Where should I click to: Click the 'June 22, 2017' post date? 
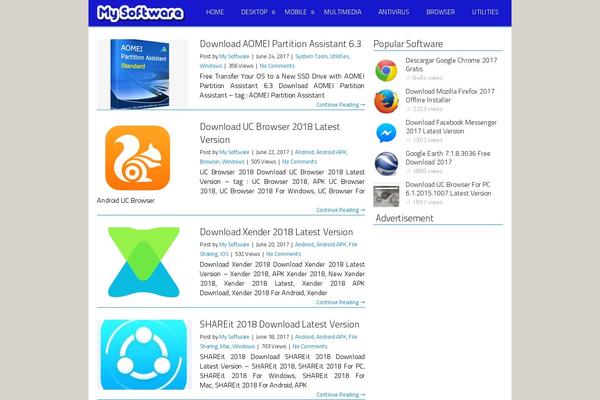coord(272,152)
